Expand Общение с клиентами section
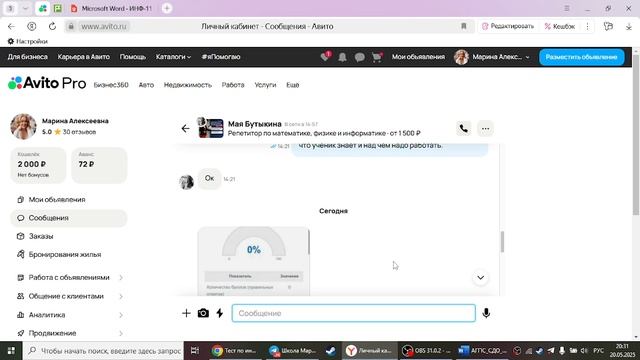 pos(69,296)
